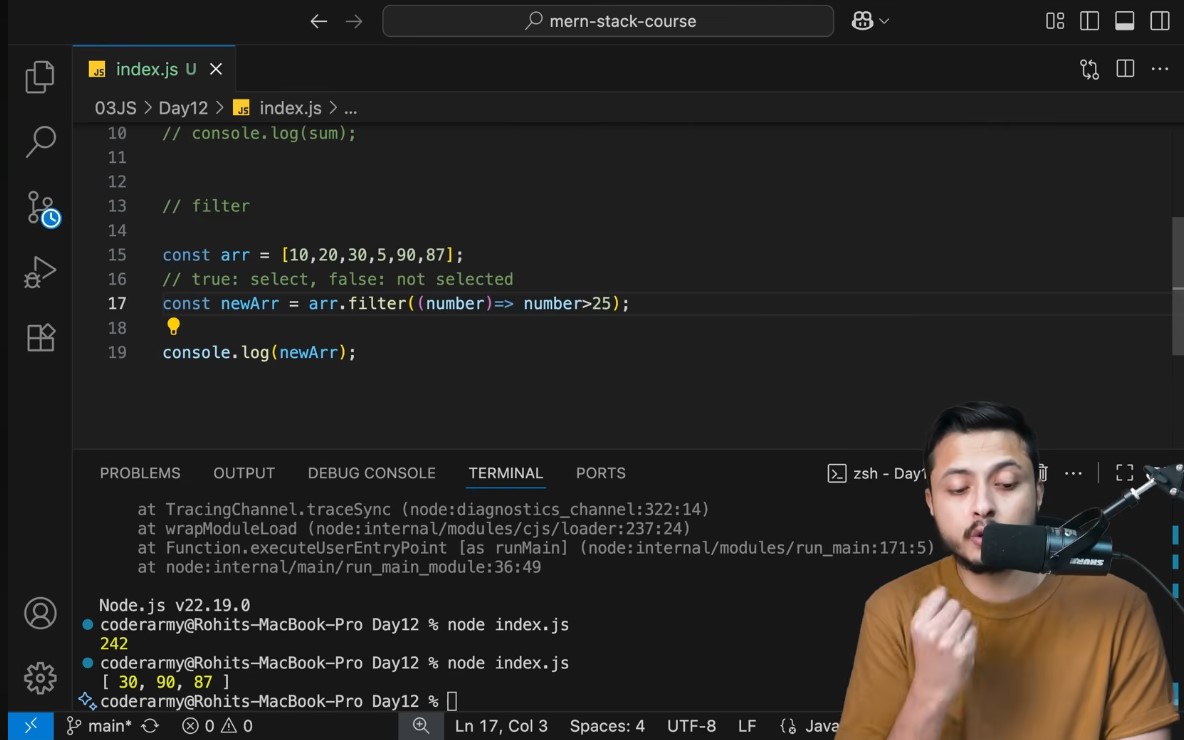Maximize the terminal panel size
Viewport: 1184px width, 740px height.
pos(1124,473)
